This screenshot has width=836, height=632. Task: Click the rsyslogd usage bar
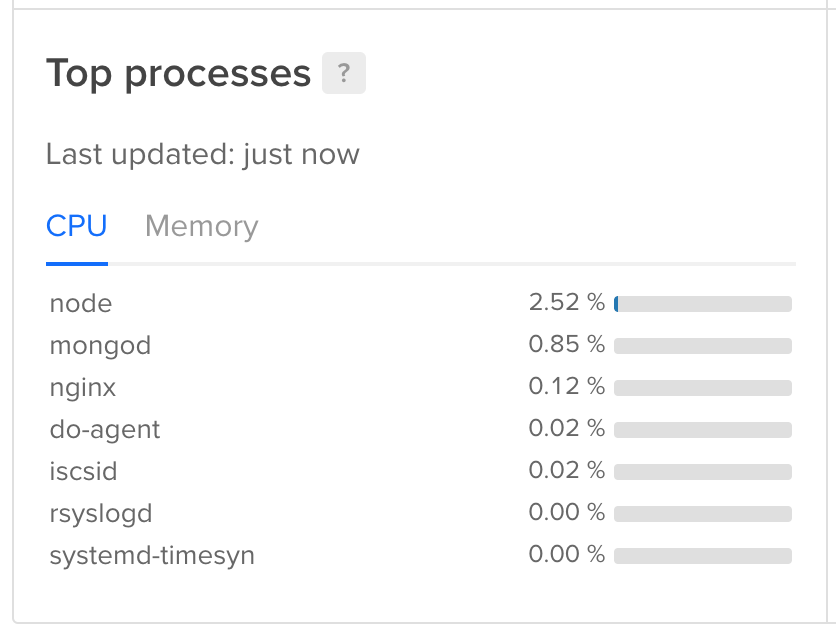pos(700,512)
